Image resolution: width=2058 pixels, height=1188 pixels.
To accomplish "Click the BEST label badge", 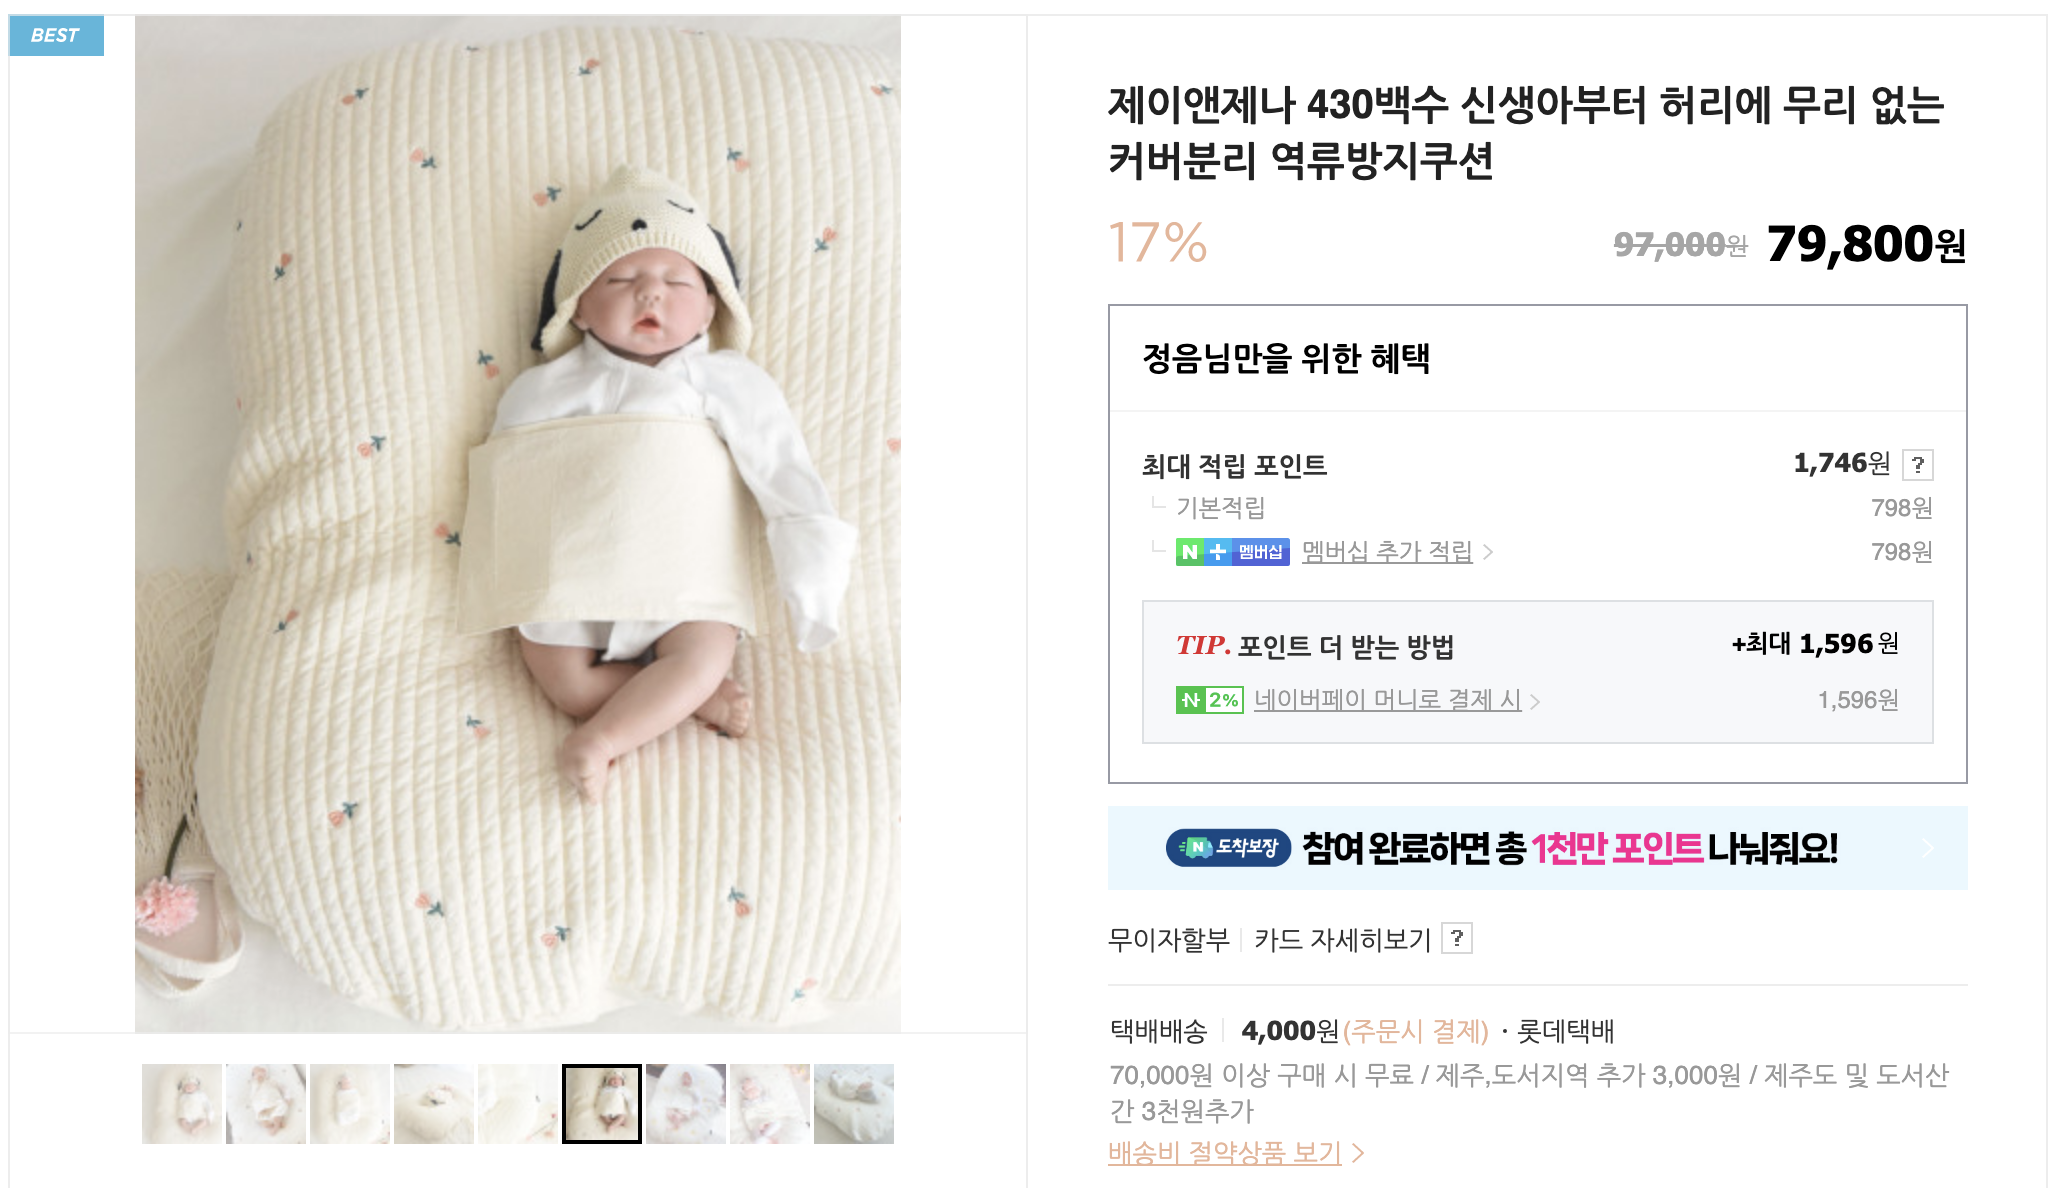I will 56,36.
